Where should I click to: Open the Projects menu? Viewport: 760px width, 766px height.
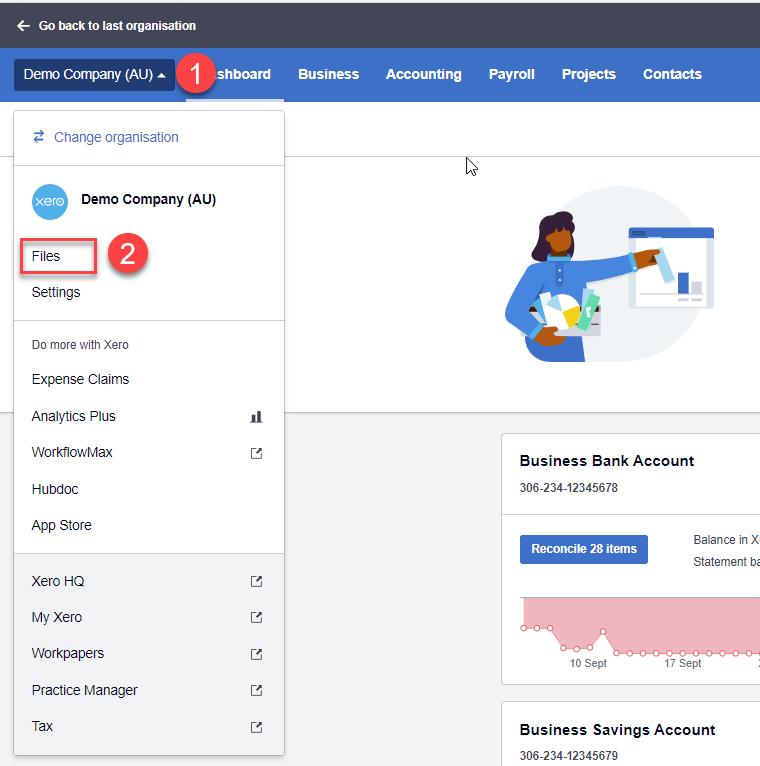[589, 74]
